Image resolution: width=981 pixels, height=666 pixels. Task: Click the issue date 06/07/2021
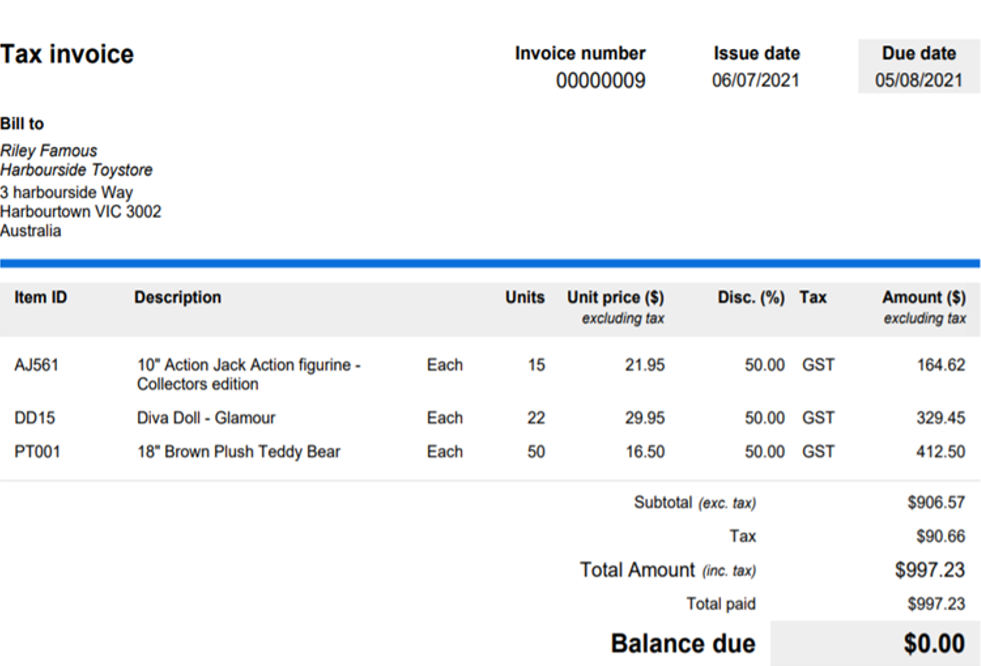755,81
